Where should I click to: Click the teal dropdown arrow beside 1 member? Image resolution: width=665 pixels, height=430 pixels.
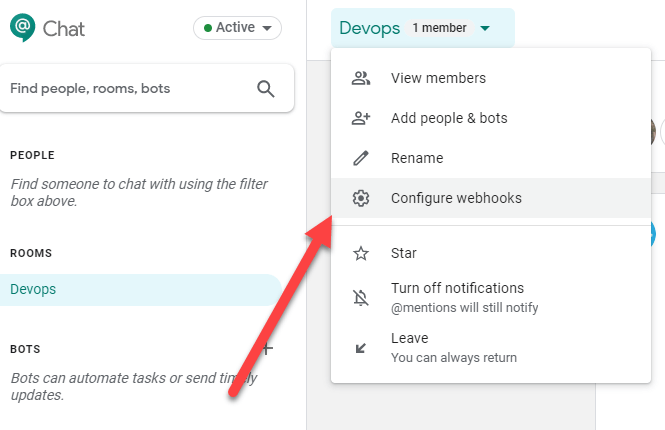(x=485, y=29)
